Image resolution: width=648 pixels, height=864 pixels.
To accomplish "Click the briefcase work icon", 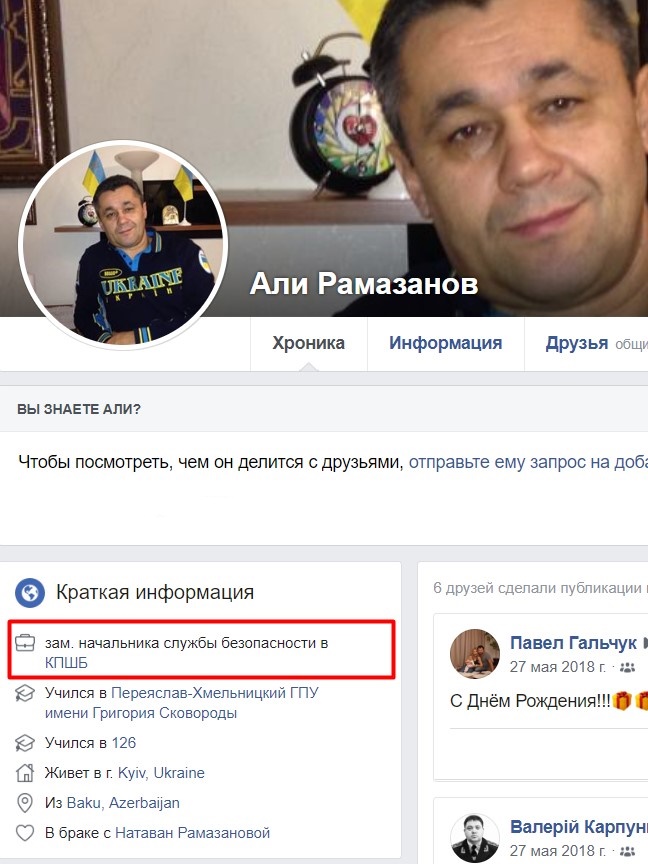I will (x=25, y=642).
